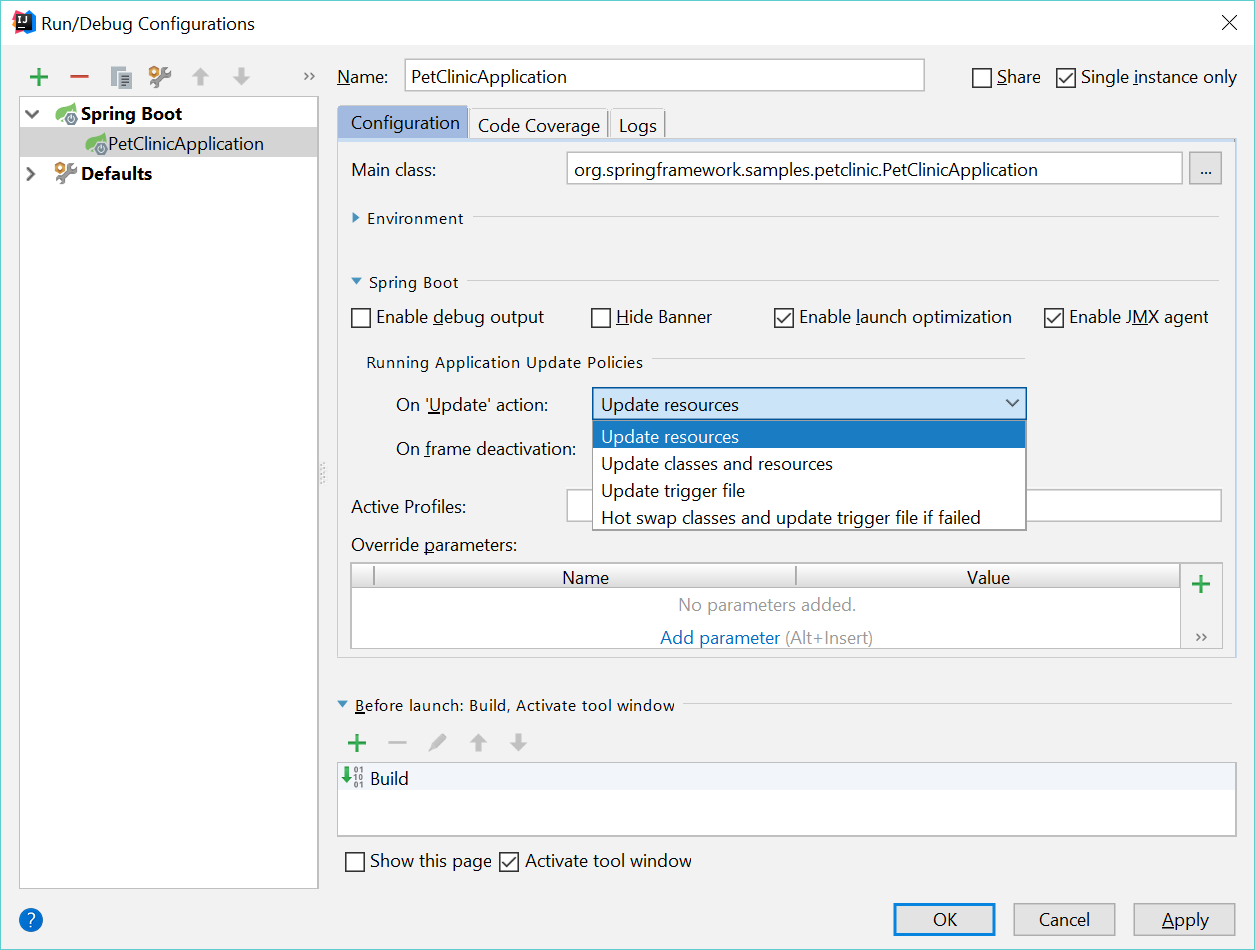Check Show this page option
The height and width of the screenshot is (950, 1255).
point(355,862)
